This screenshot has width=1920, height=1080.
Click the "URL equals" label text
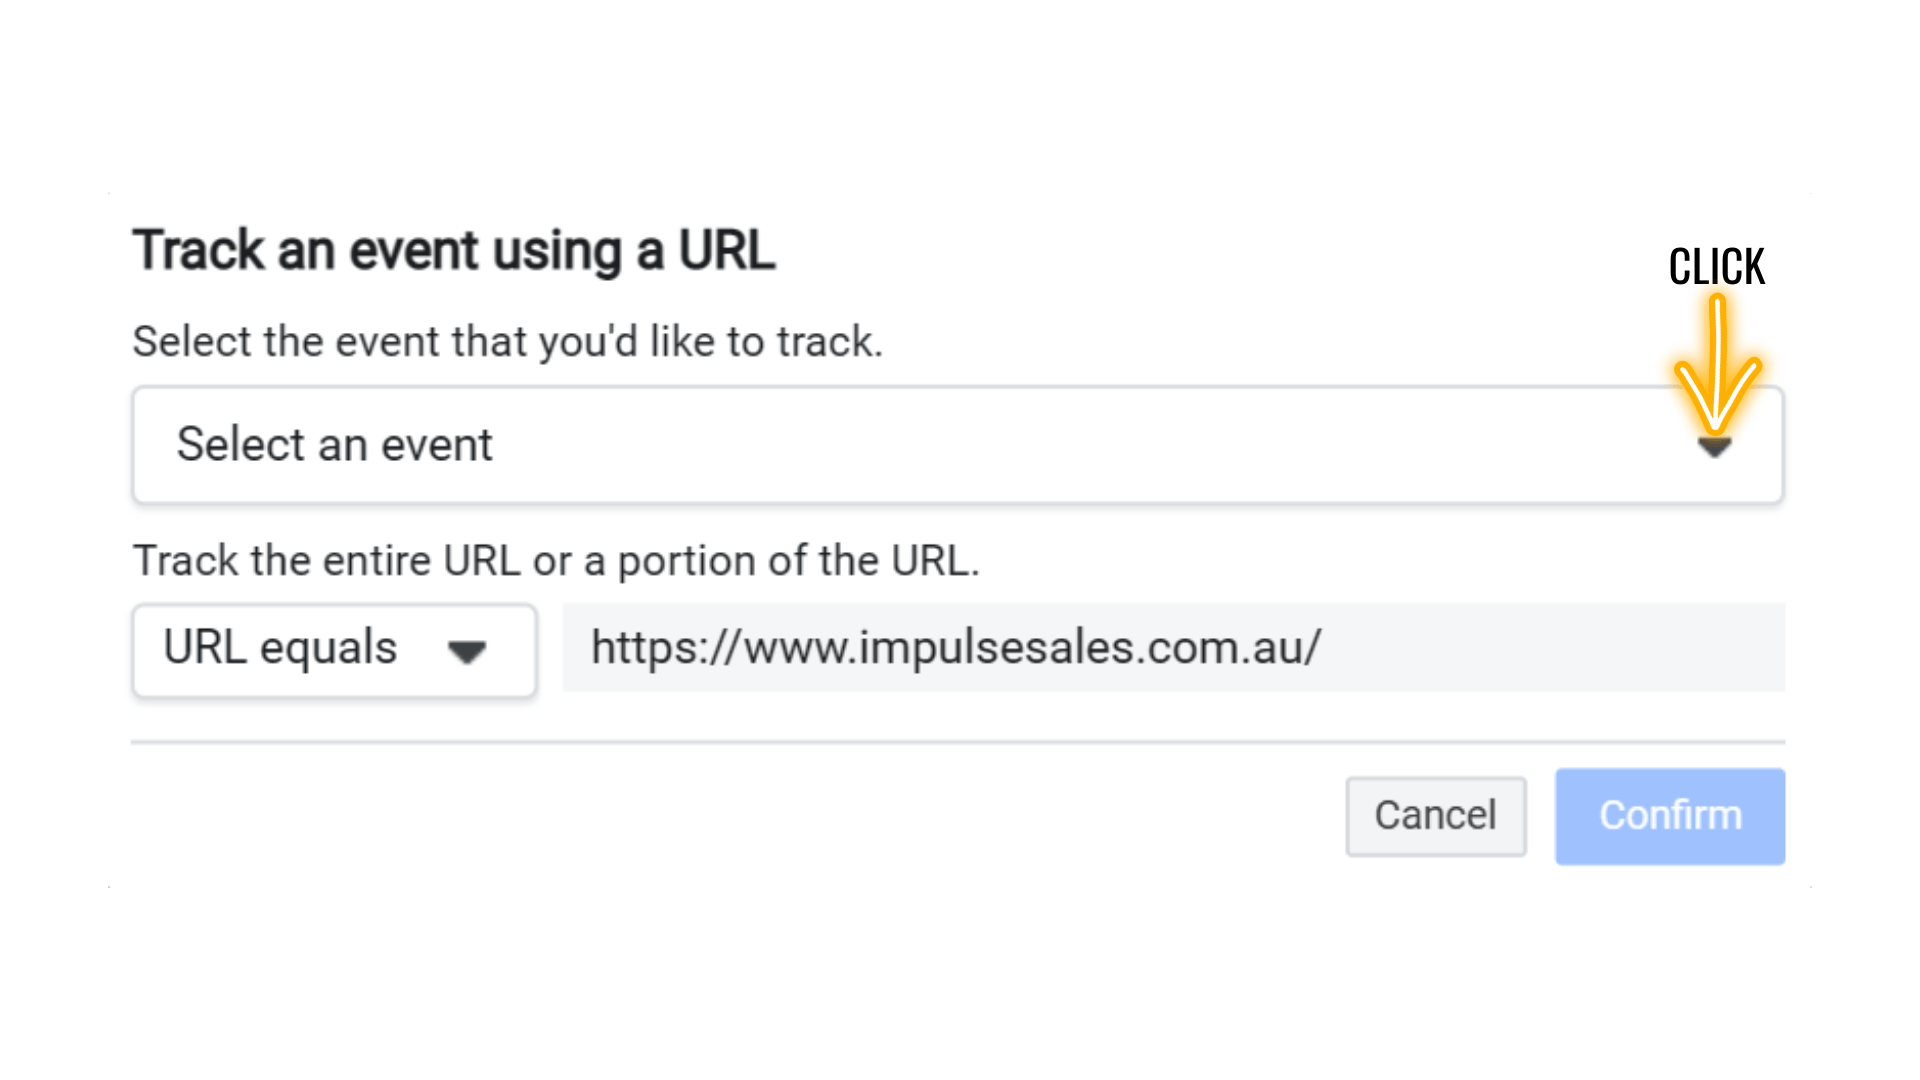click(281, 648)
